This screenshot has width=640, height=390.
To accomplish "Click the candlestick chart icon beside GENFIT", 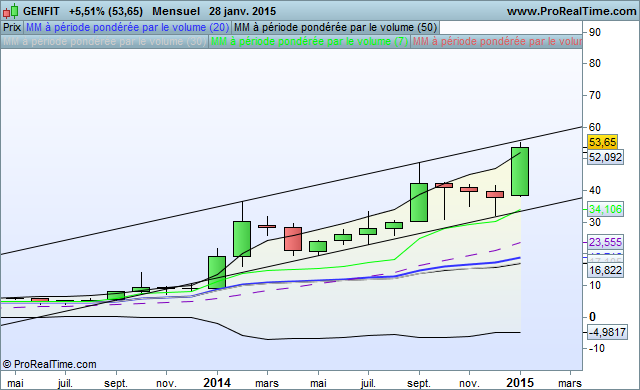I will click(11, 11).
